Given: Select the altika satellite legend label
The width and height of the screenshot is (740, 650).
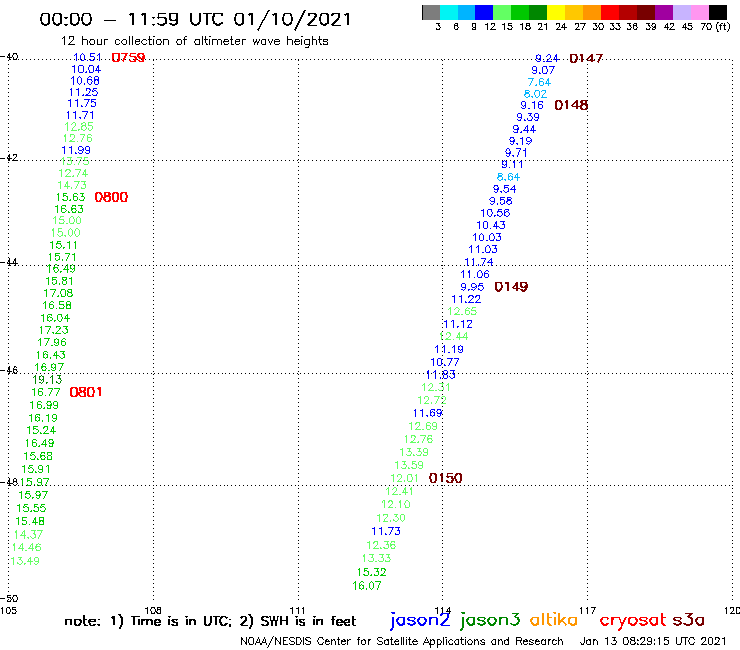Looking at the screenshot, I should click(554, 620).
